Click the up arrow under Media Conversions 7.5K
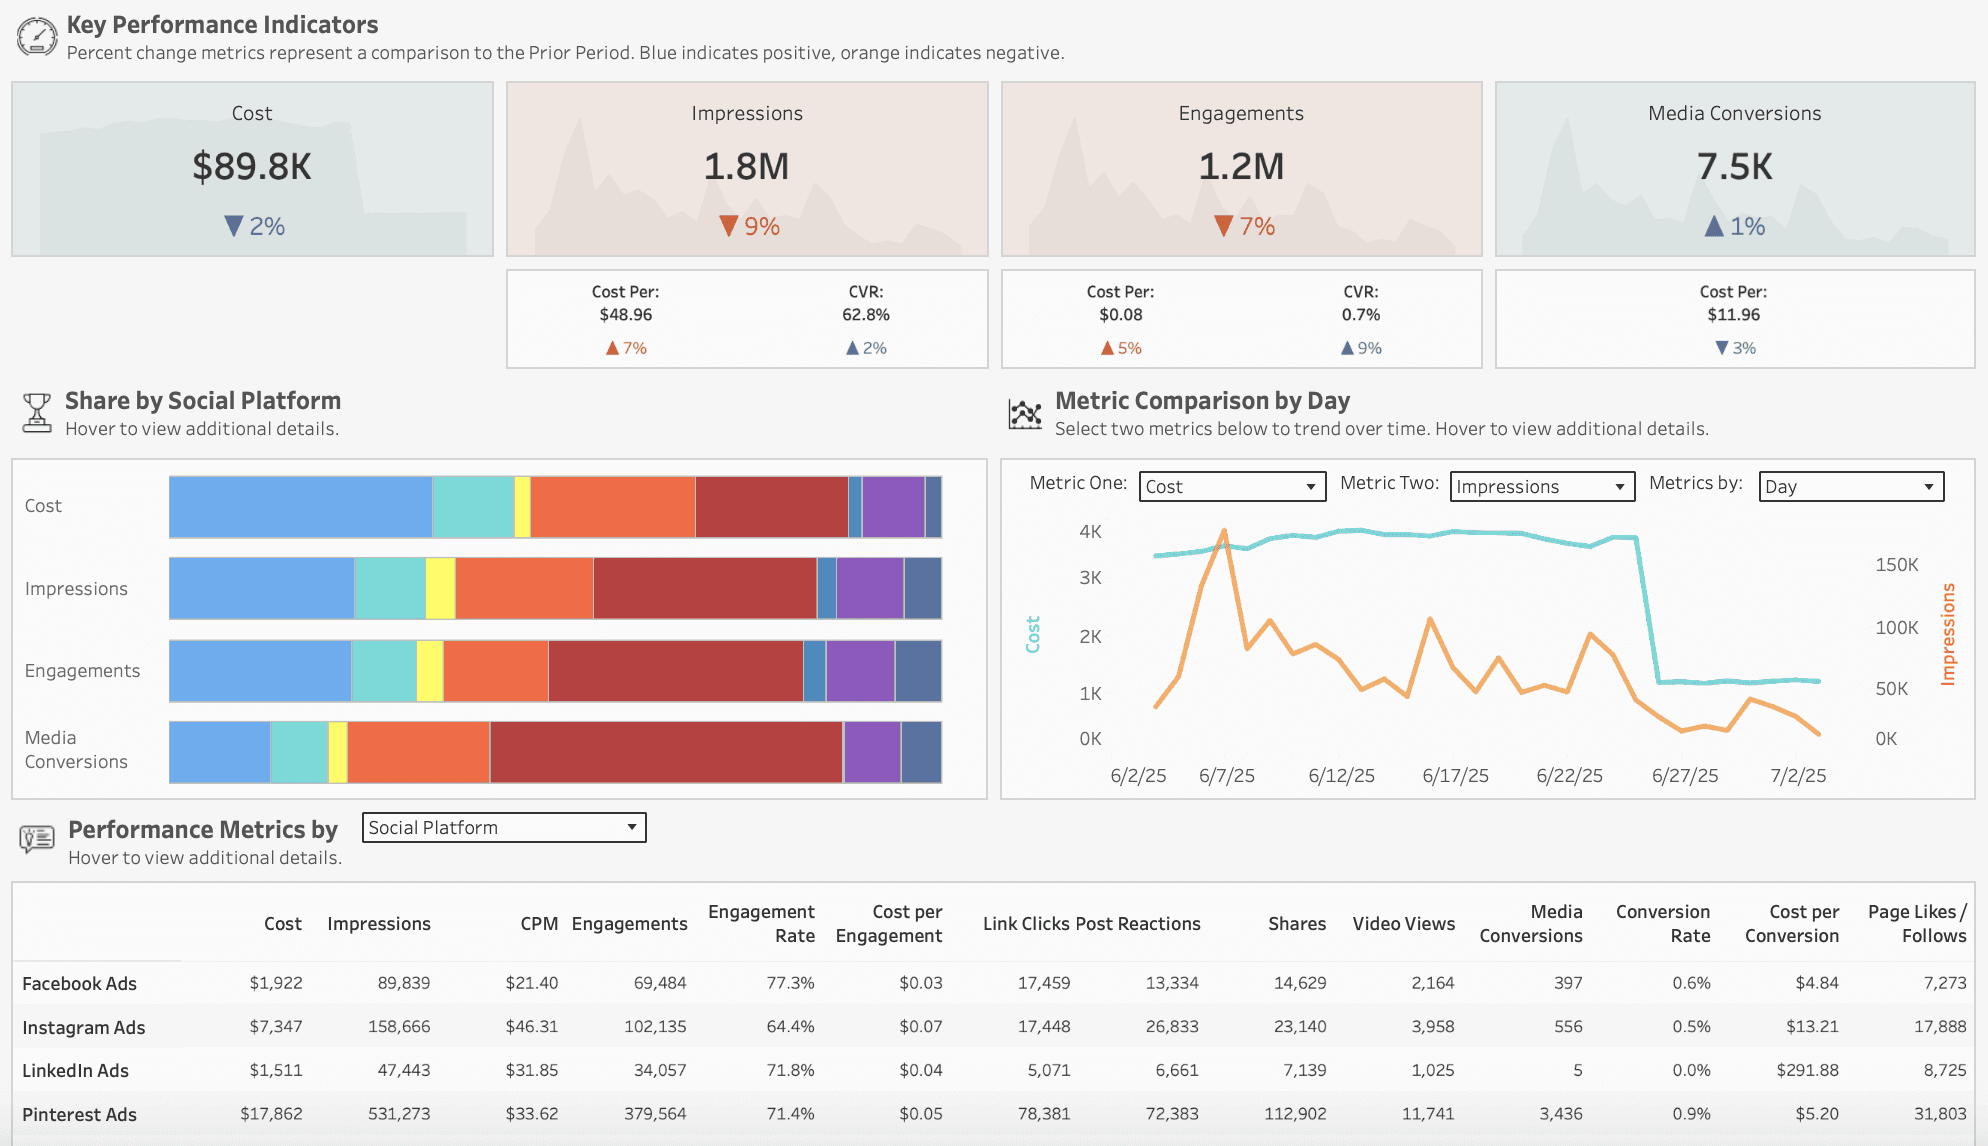Viewport: 1988px width, 1146px height. [x=1714, y=226]
